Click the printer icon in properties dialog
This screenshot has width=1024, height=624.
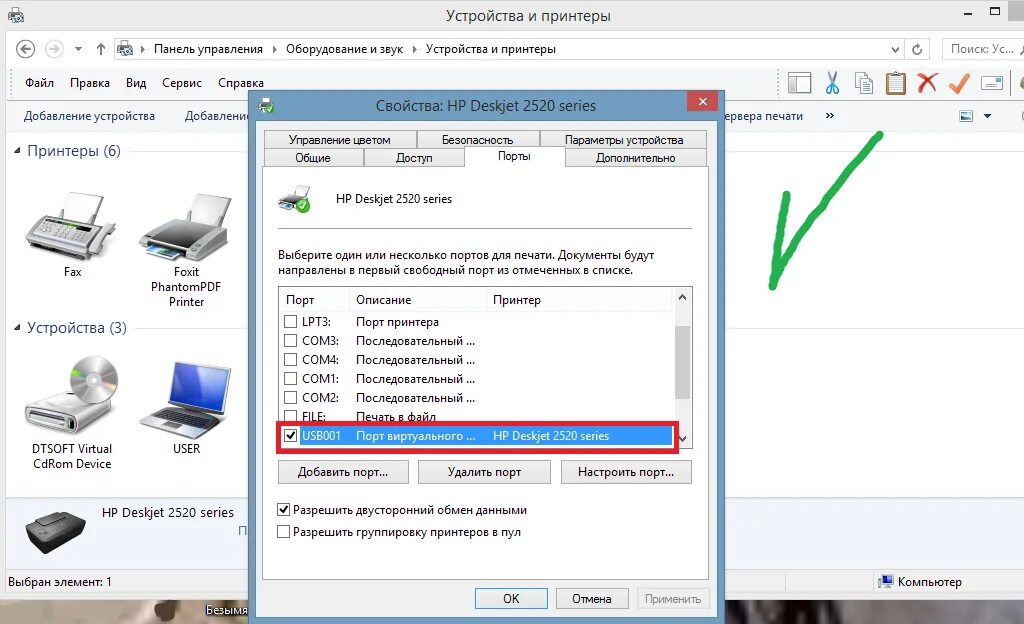point(295,198)
